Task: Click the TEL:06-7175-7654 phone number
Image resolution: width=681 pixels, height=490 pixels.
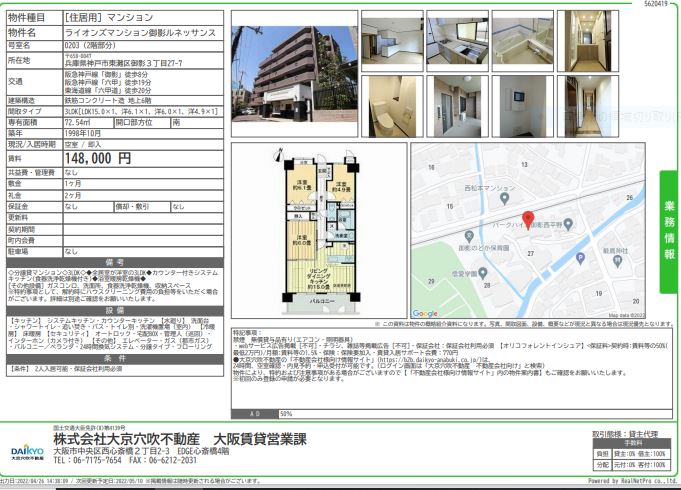Action: click(x=87, y=460)
